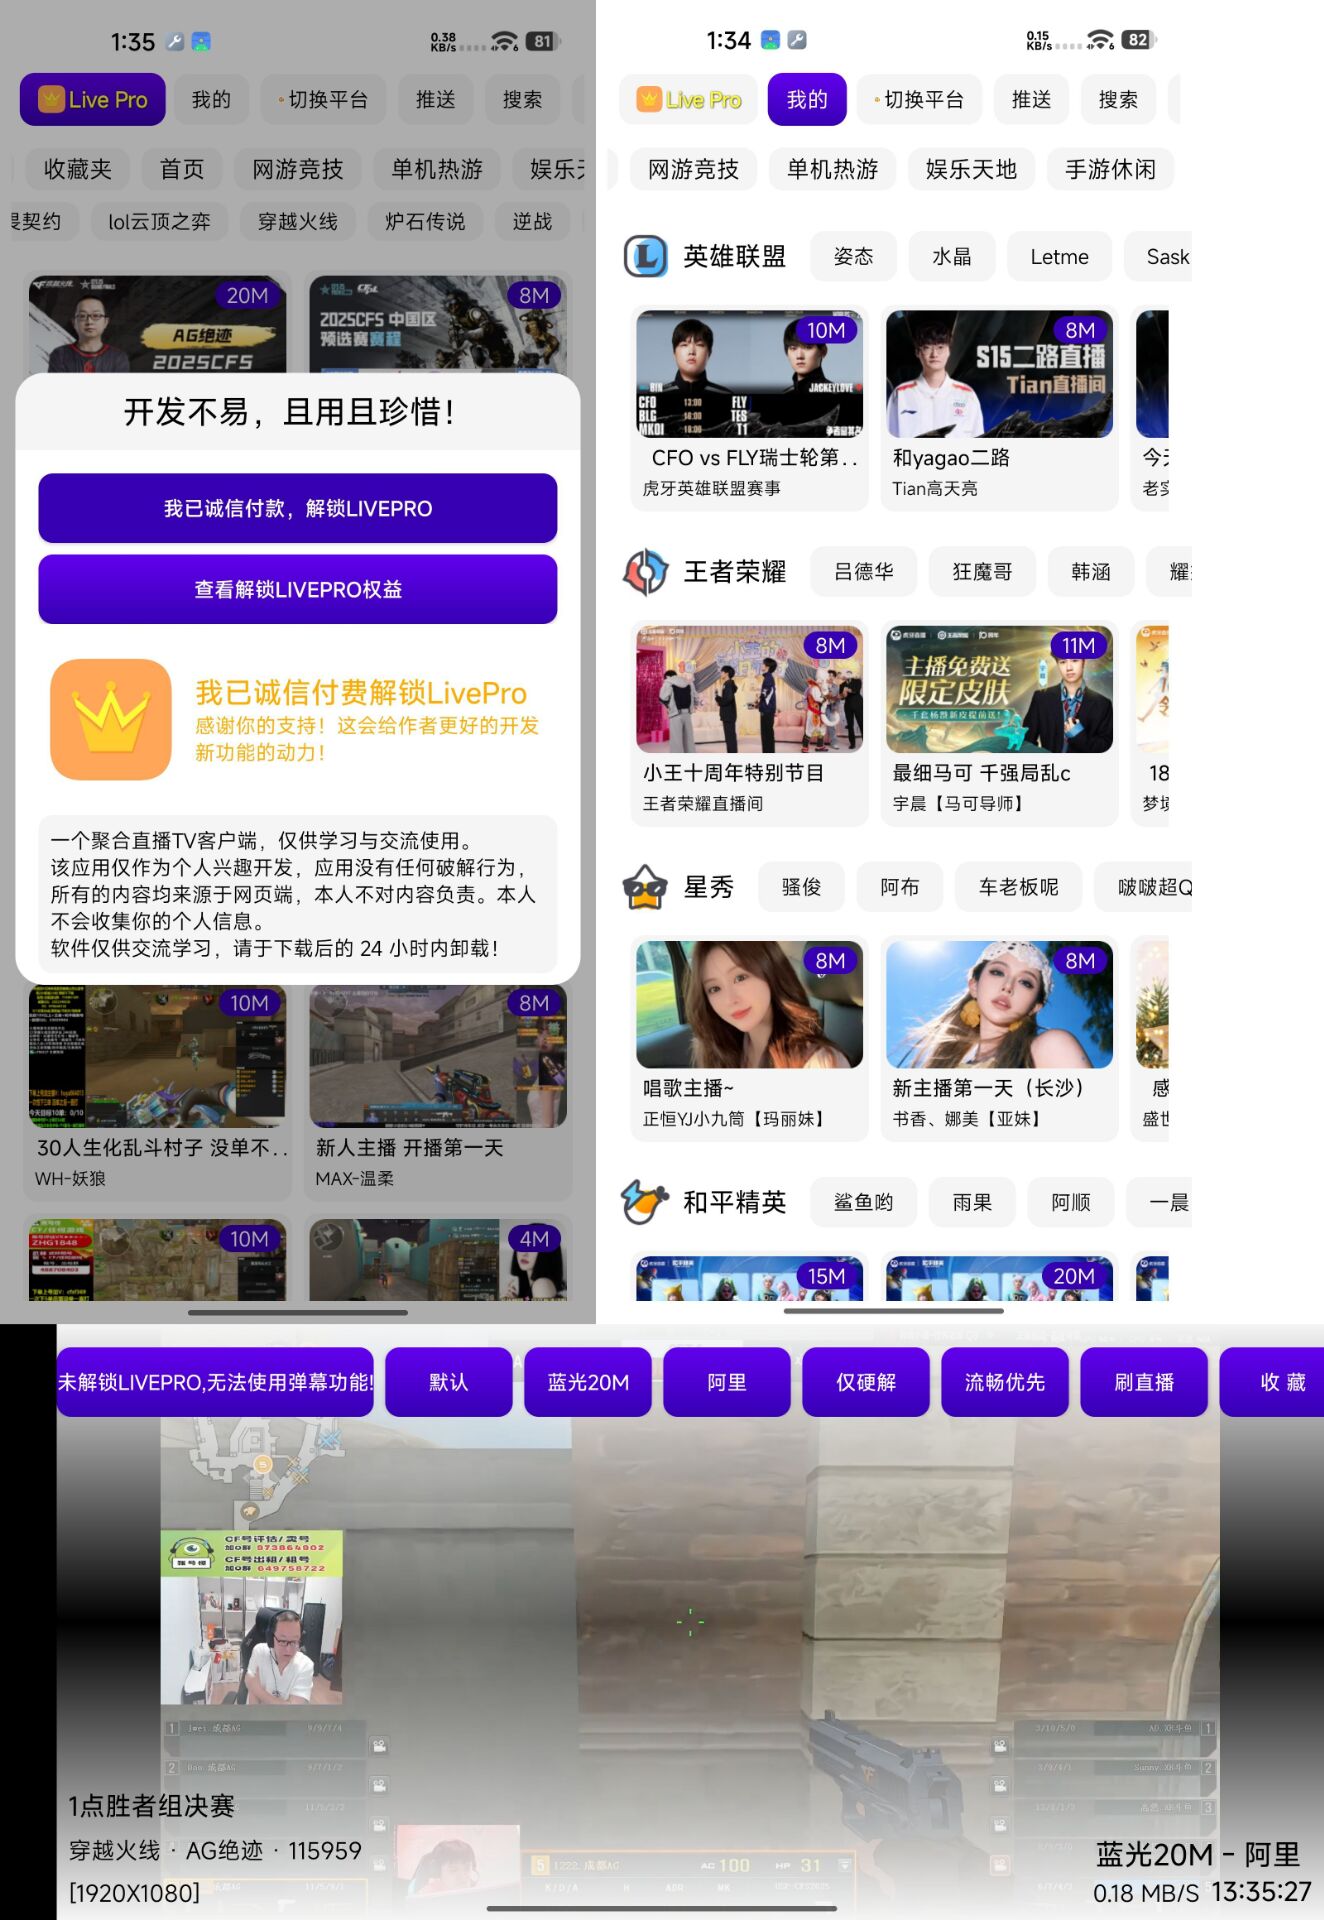Select streamer chip 韩涵

point(1091,572)
